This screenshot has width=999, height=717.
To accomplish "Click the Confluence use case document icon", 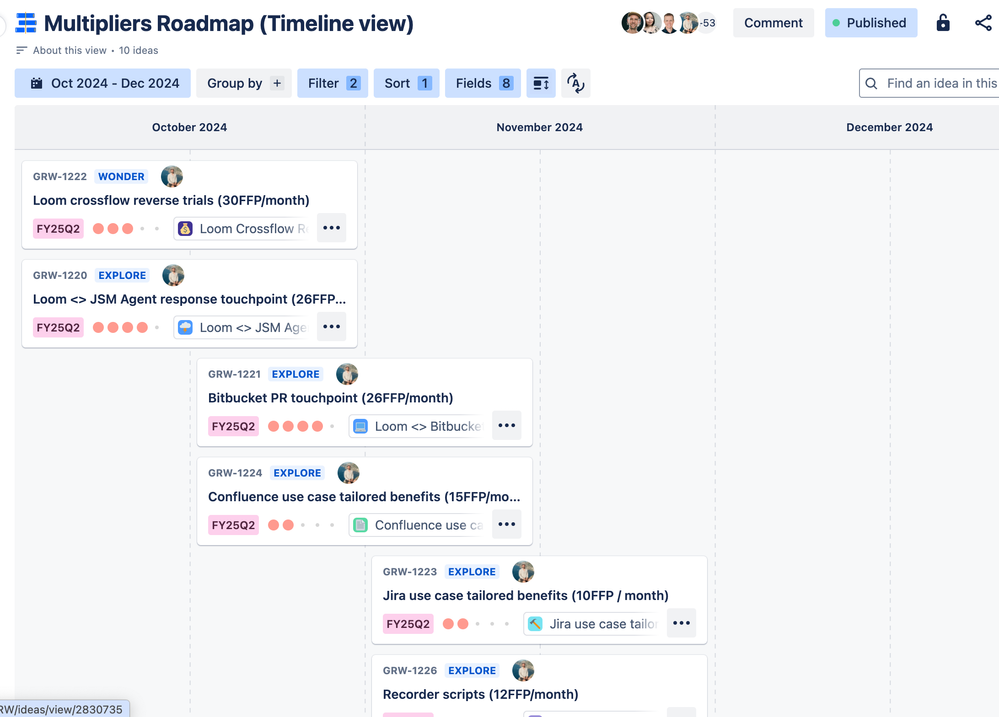I will (x=361, y=525).
